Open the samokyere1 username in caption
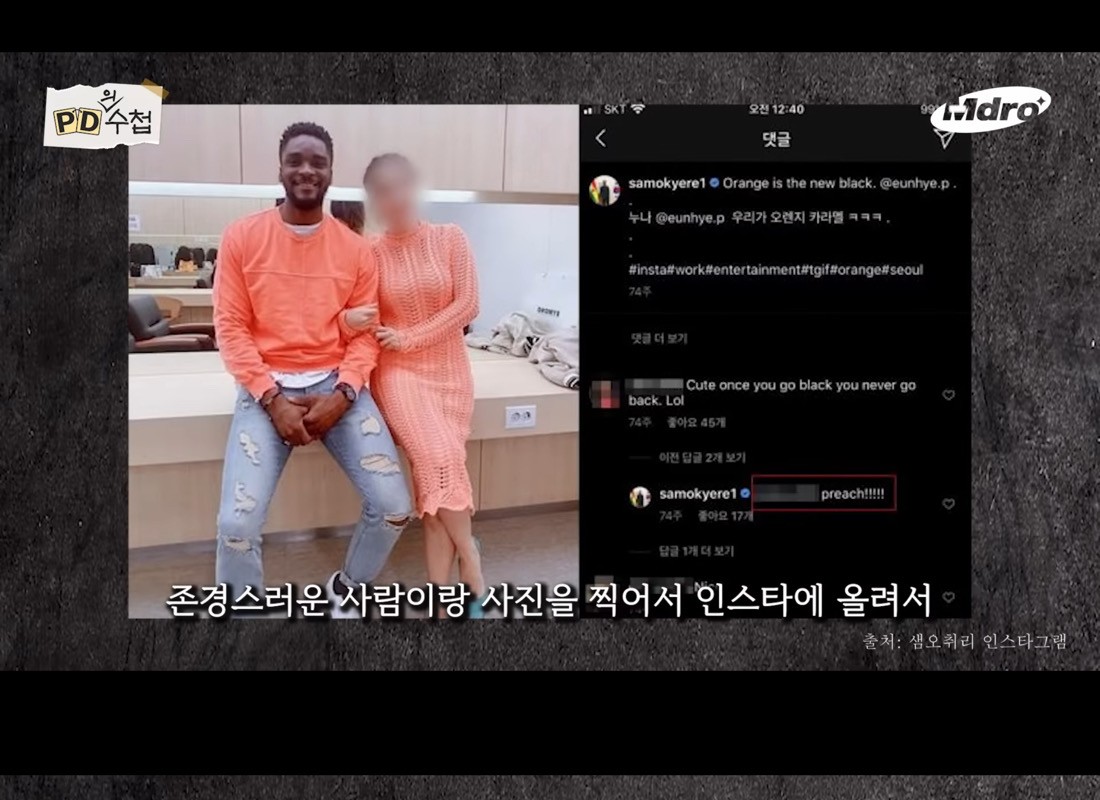Screen dimensions: 1100x800 [x=667, y=184]
